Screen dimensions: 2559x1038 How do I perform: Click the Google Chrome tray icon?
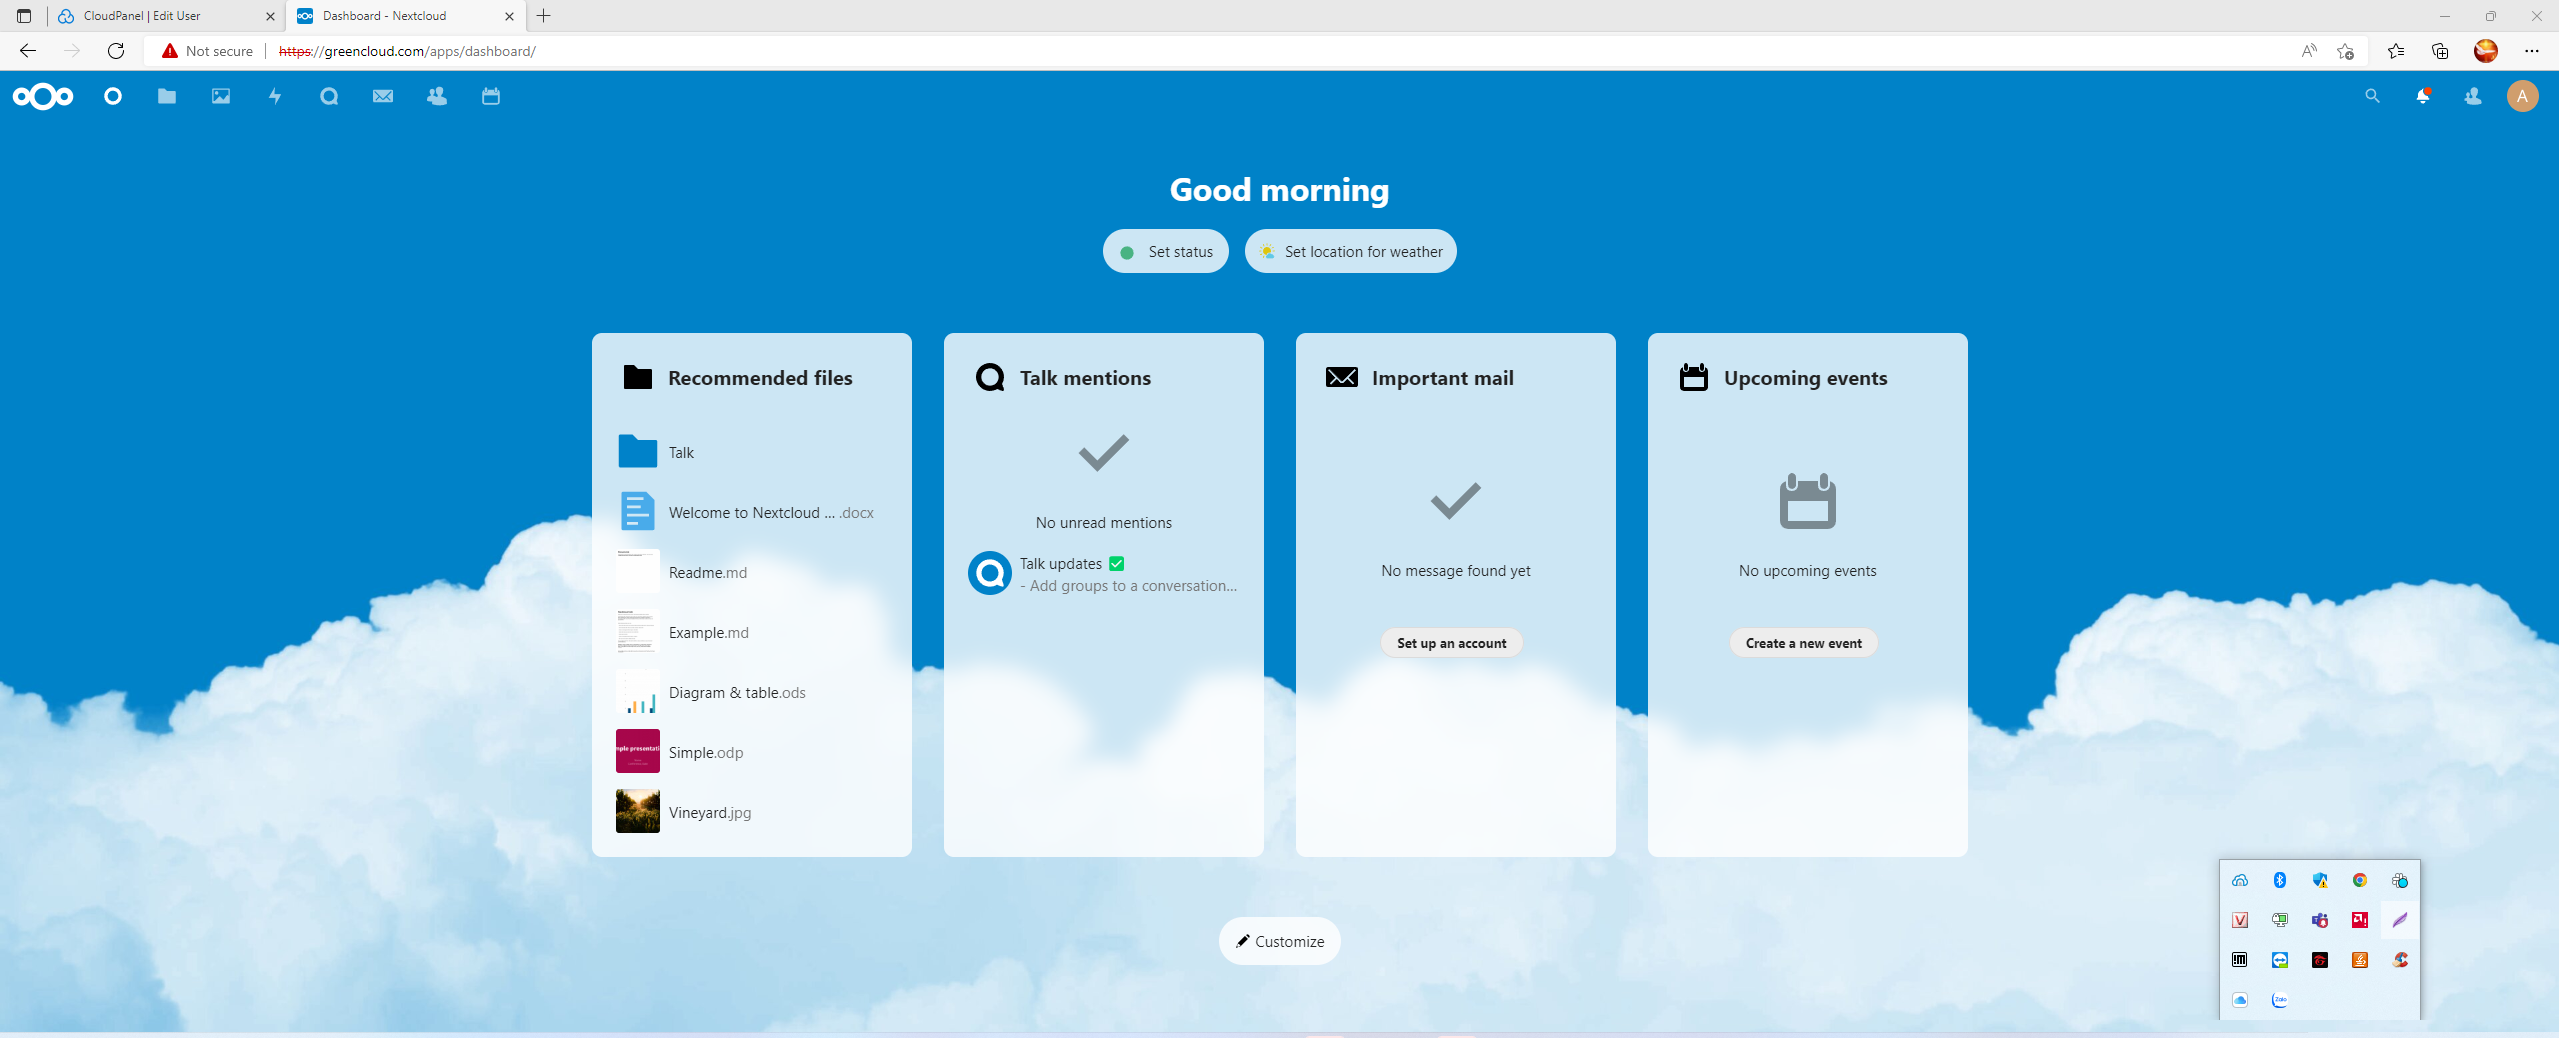click(2360, 880)
